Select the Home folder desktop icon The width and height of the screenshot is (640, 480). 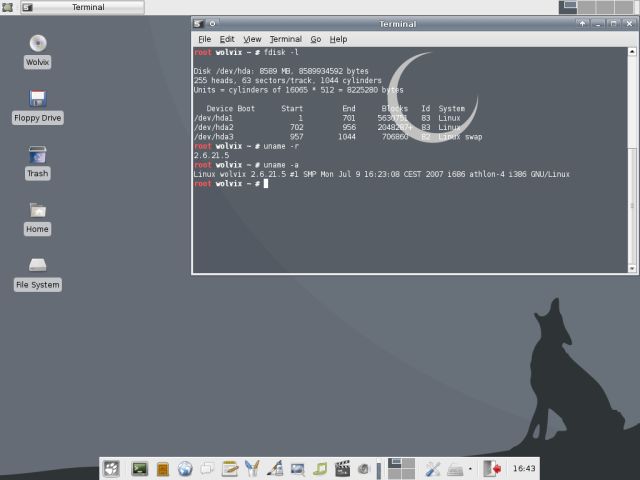[x=38, y=218]
